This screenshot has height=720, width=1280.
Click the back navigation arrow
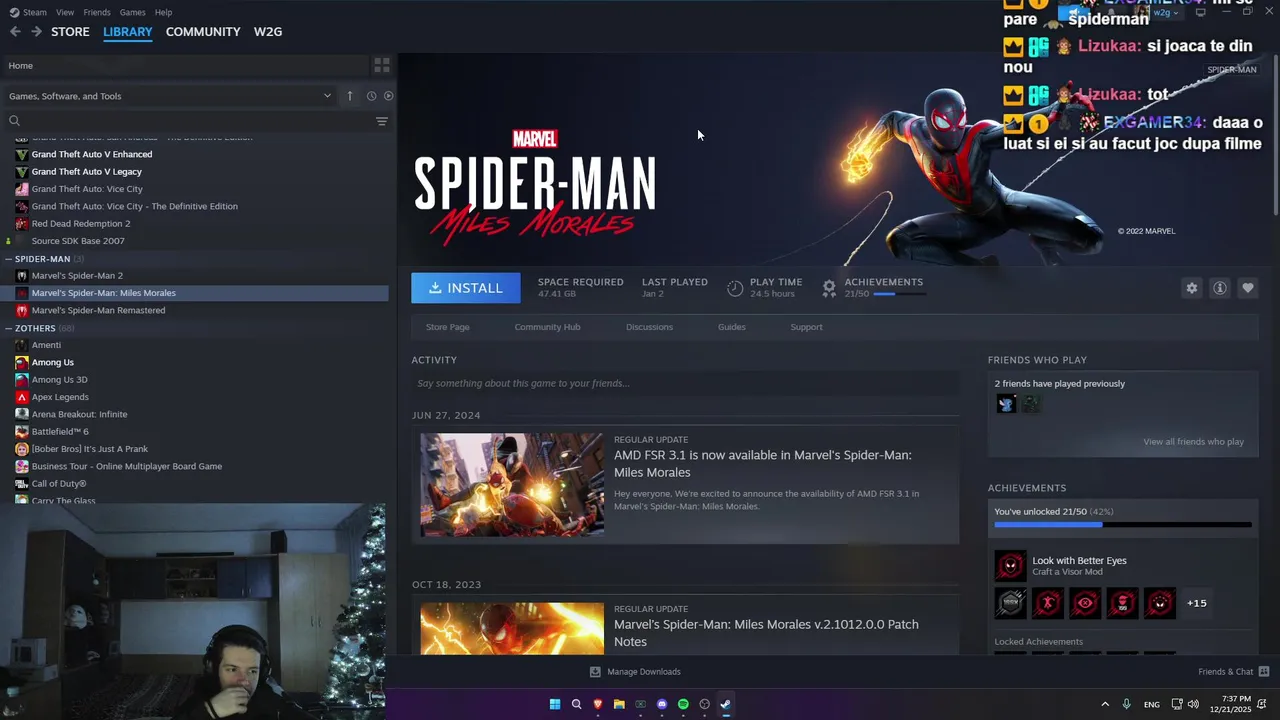click(x=15, y=32)
